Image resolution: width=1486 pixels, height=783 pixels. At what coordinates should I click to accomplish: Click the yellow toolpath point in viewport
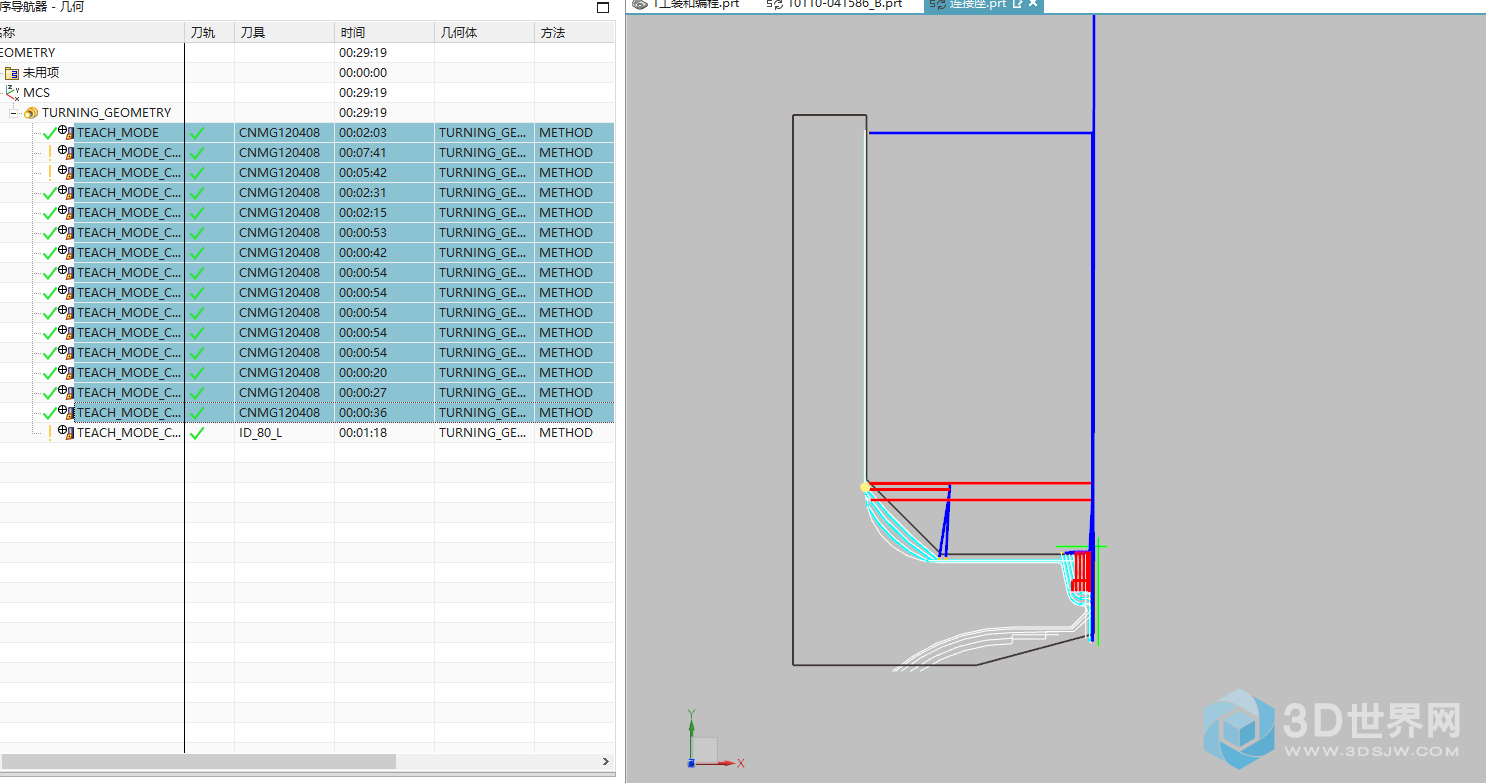[x=865, y=487]
